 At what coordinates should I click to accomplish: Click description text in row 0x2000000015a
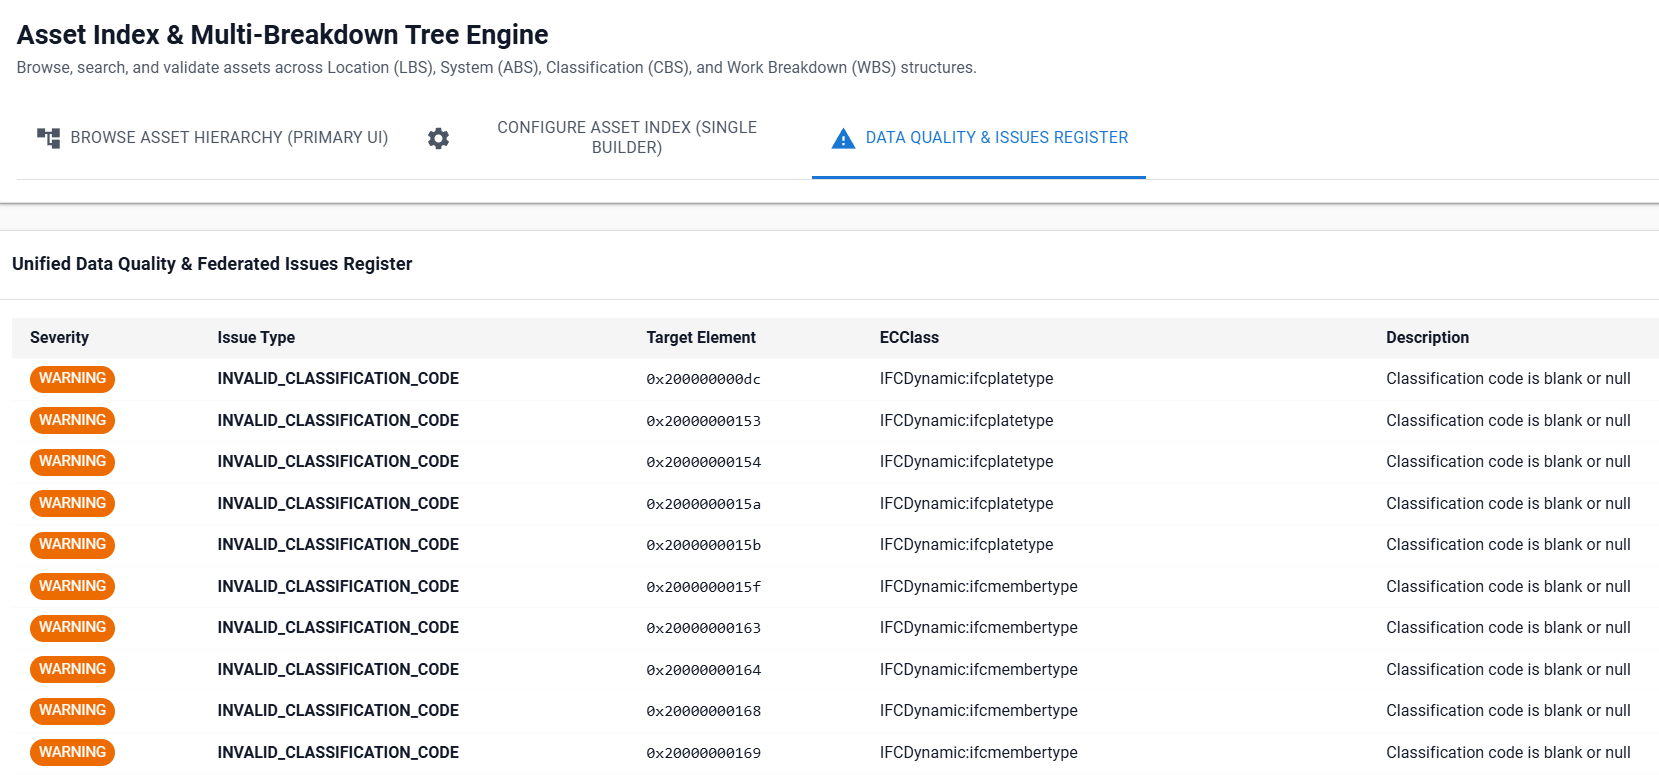point(1508,504)
